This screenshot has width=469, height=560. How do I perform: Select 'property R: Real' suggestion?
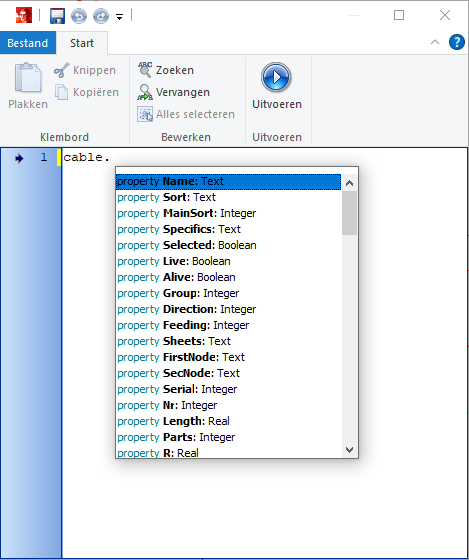click(228, 452)
